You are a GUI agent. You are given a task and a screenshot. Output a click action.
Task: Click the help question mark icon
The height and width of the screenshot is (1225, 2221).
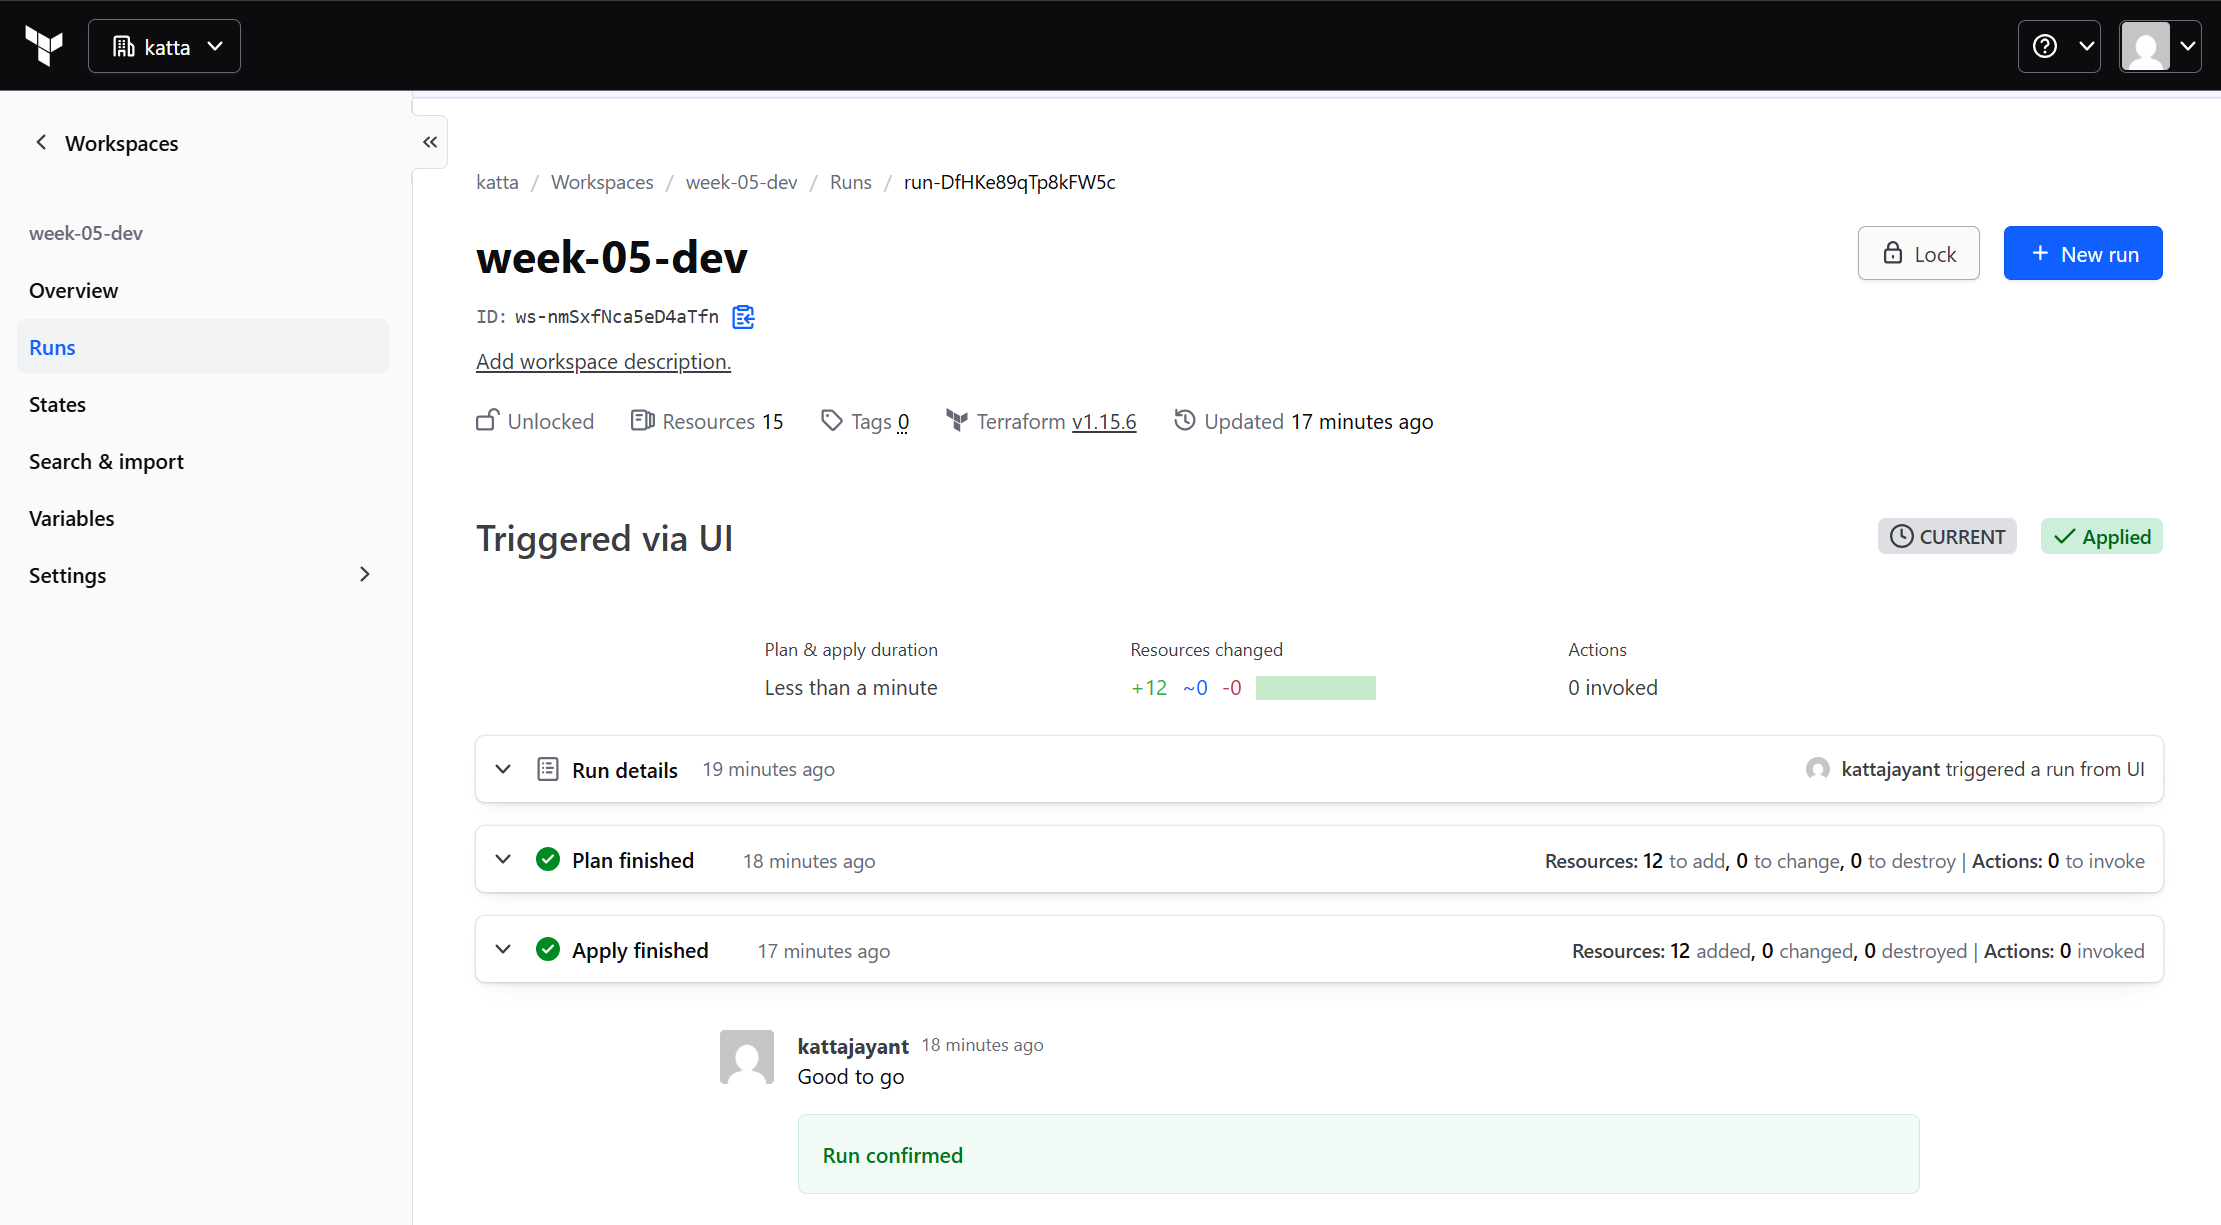click(x=2045, y=46)
